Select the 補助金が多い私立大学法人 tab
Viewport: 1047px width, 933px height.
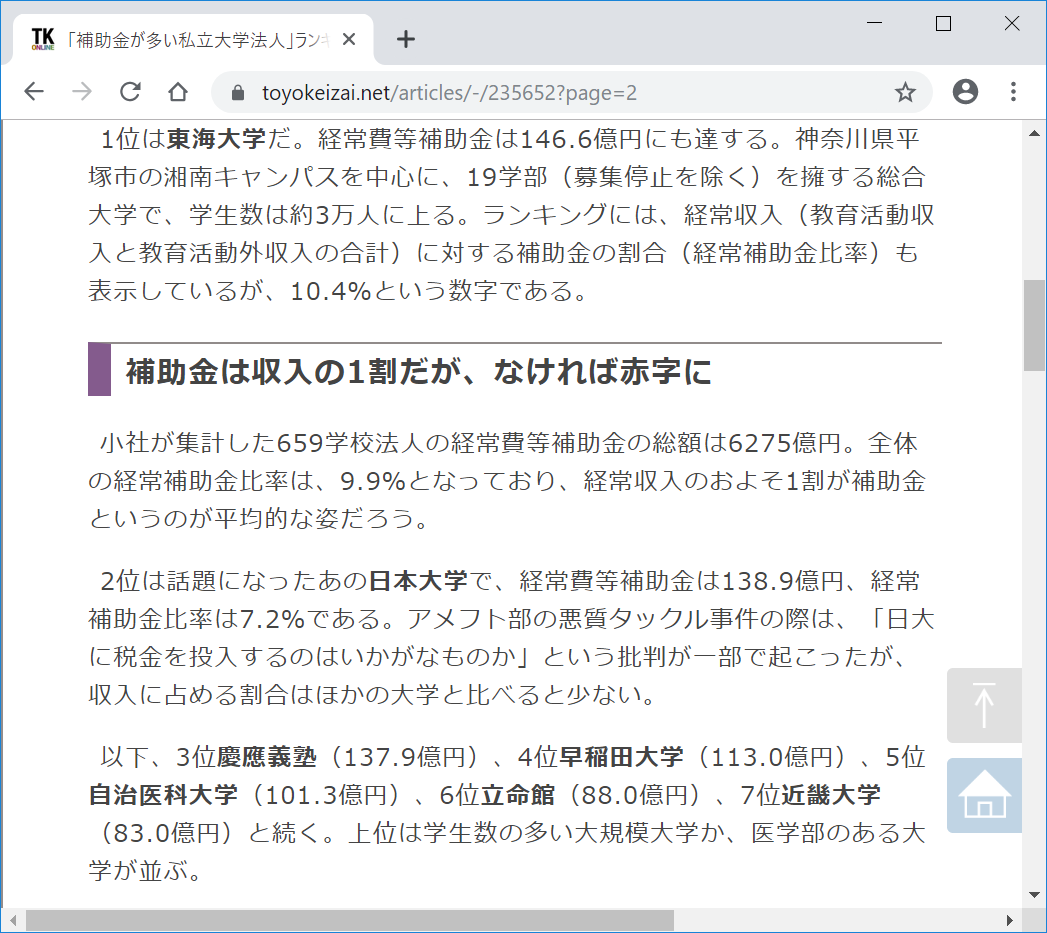[193, 39]
